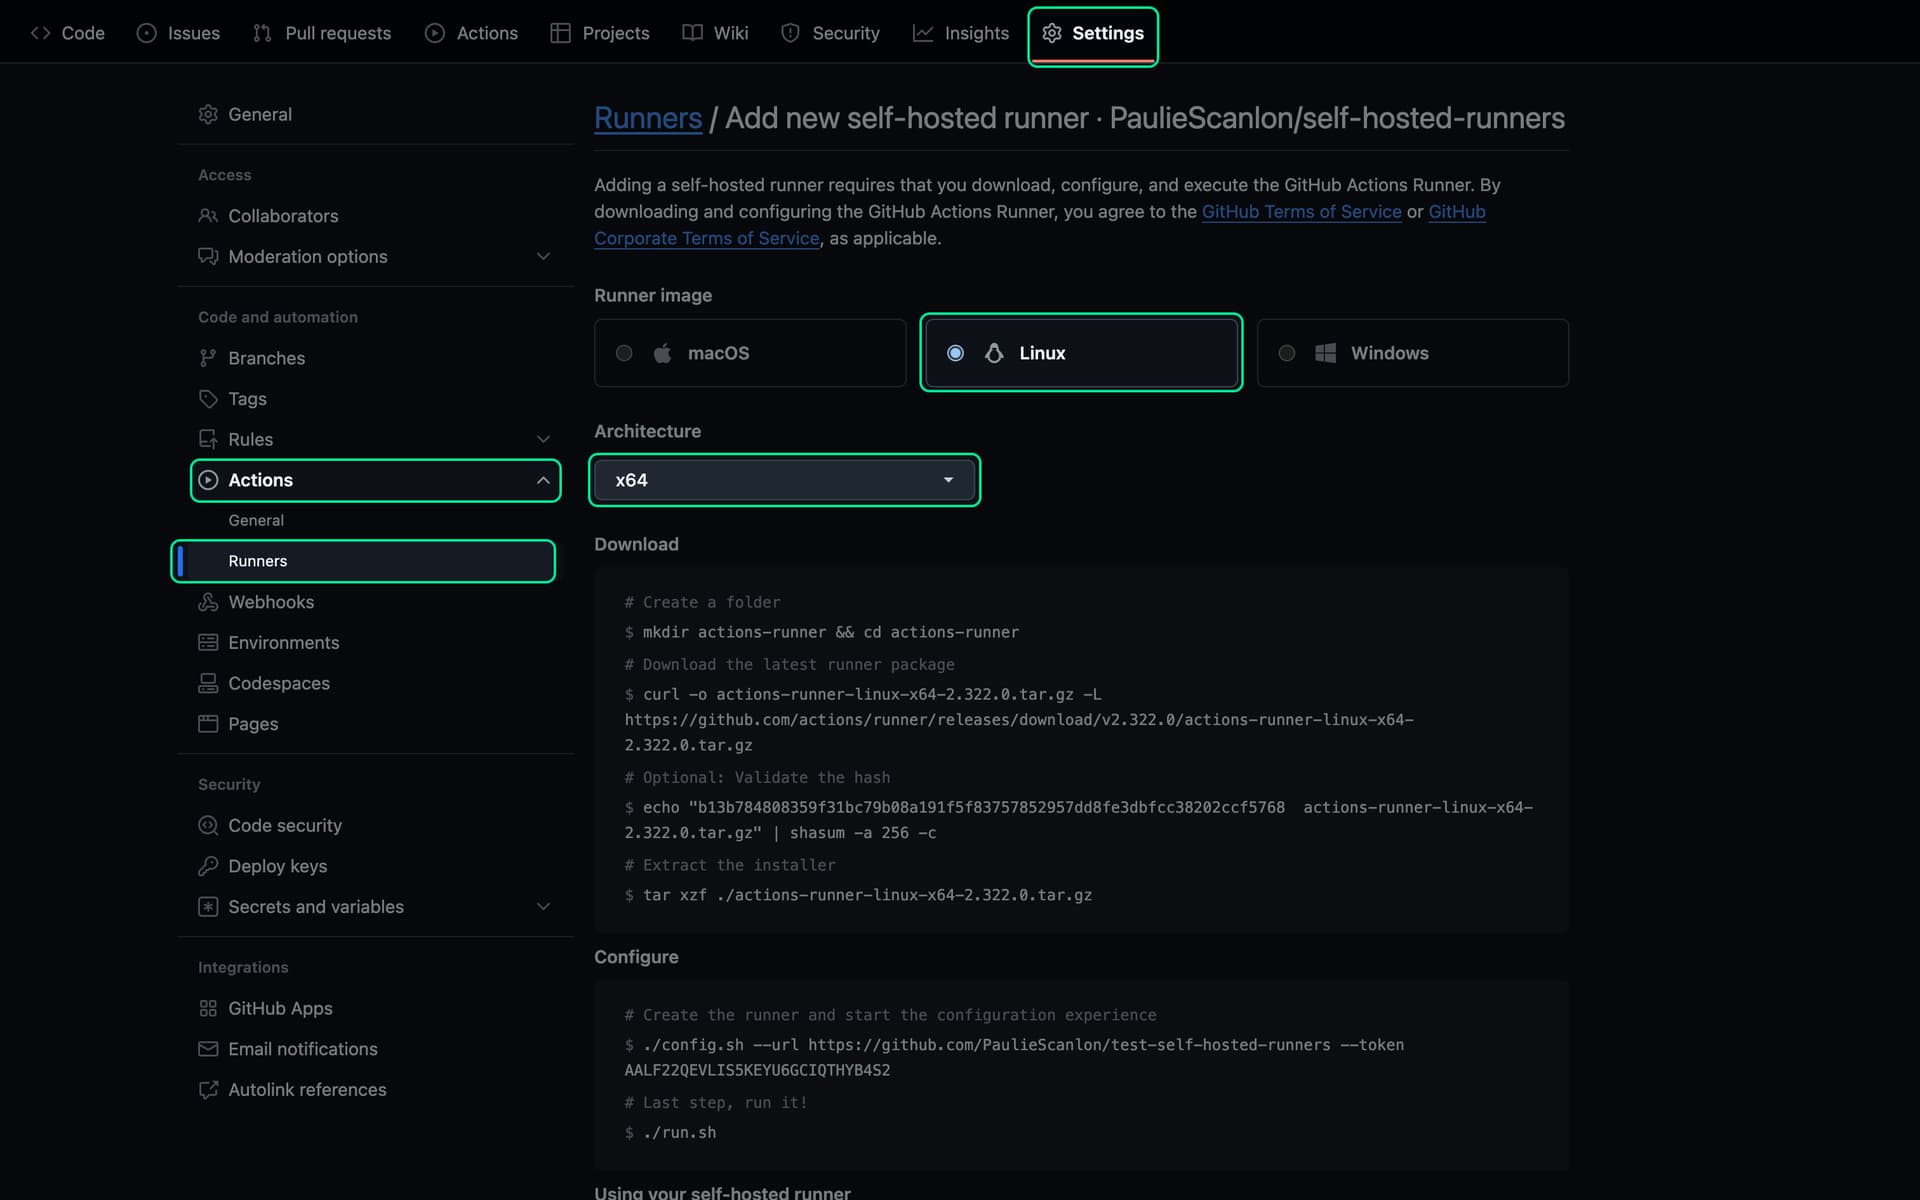
Task: Open Issues from the top navigation
Action: 147,32
